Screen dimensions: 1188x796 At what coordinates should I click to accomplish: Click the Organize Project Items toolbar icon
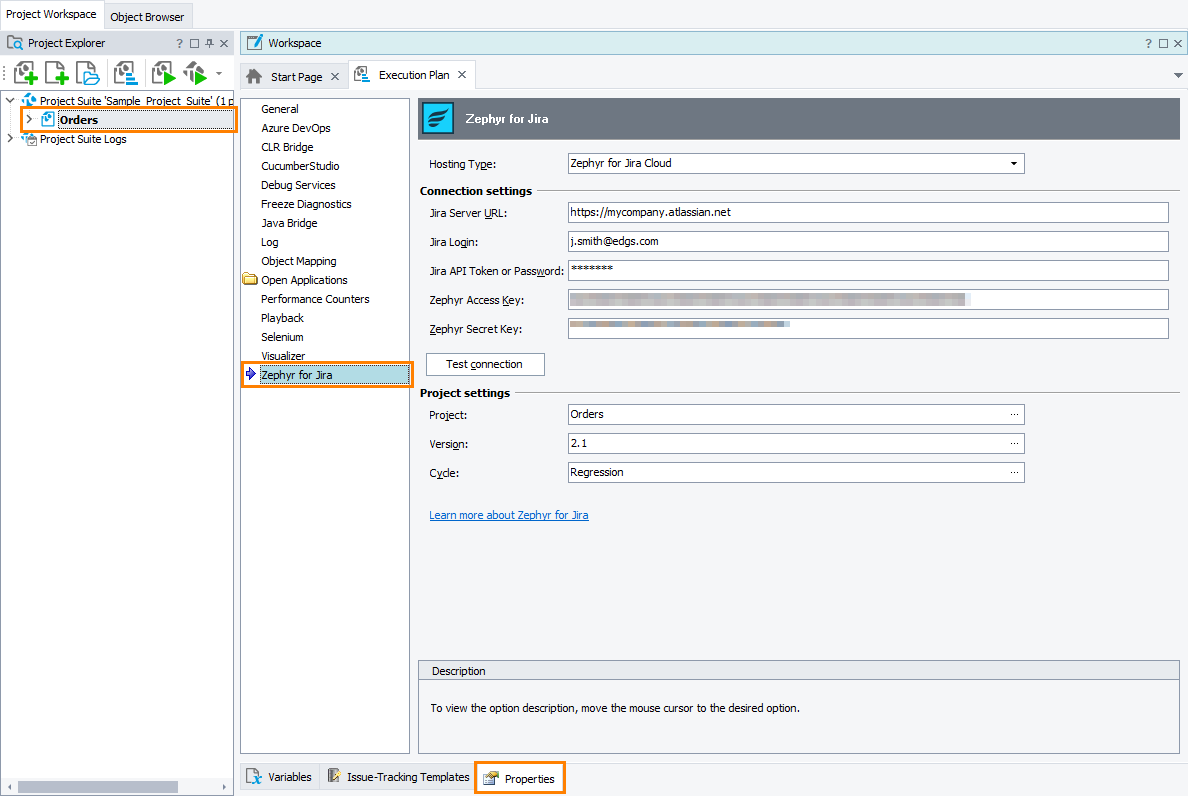pos(124,73)
